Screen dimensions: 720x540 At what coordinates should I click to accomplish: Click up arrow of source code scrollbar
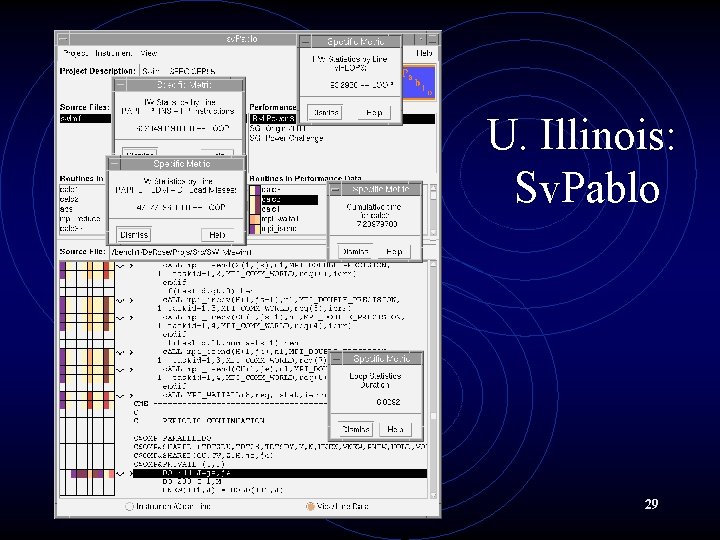433,264
